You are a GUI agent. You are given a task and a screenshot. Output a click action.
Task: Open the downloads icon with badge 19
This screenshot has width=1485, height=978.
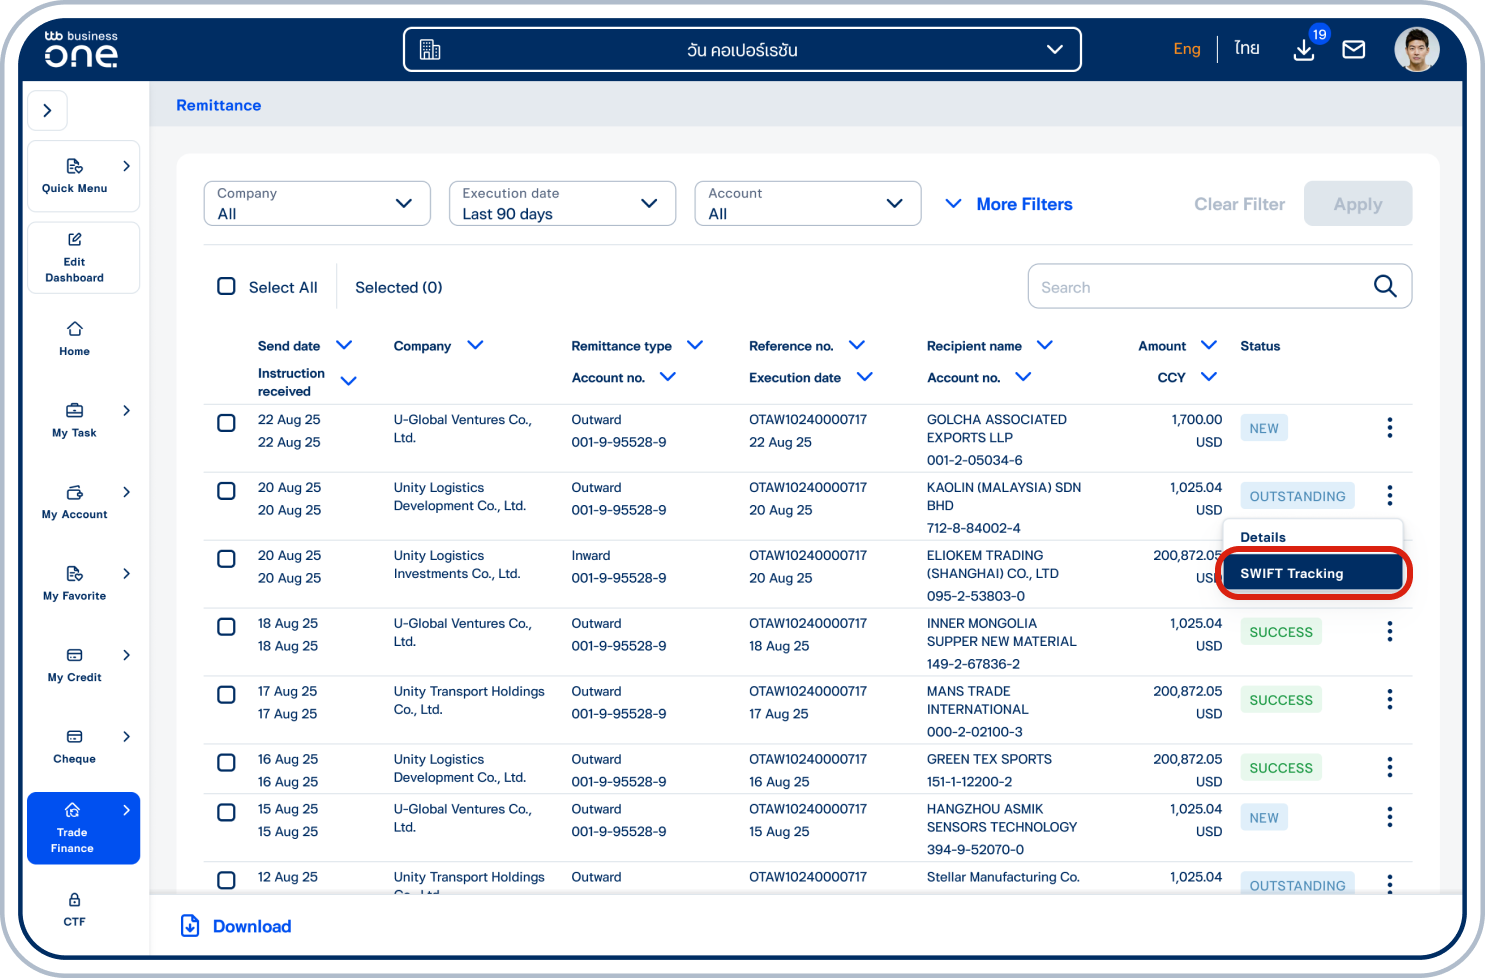pos(1304,50)
